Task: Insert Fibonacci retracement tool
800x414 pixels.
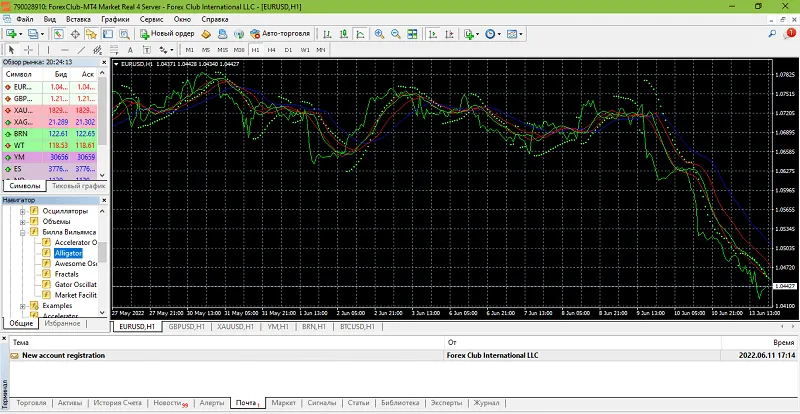Action: click(114, 50)
